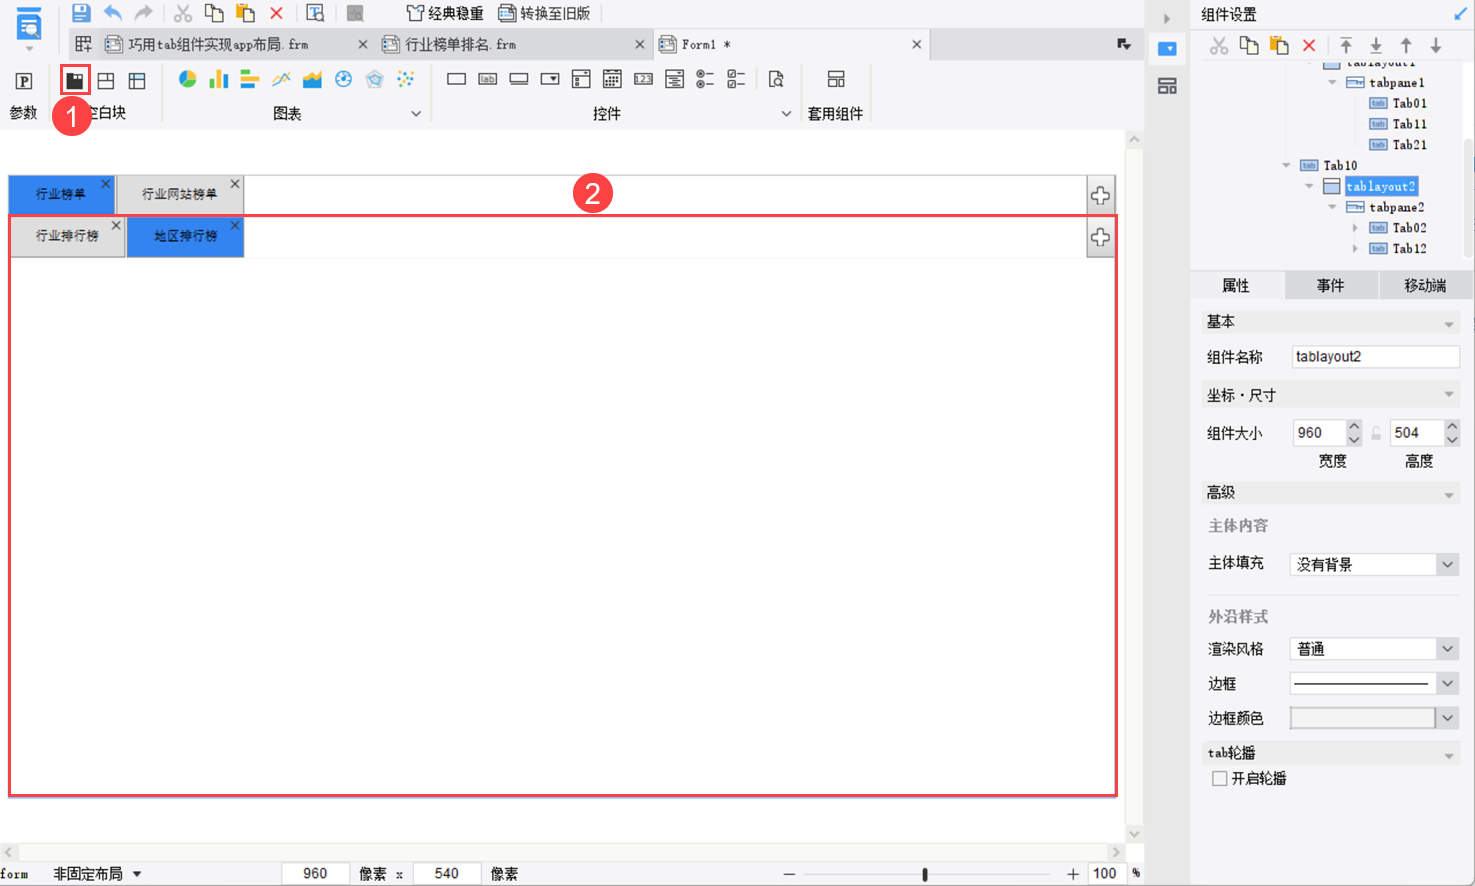Insert a pie chart
The height and width of the screenshot is (886, 1475).
point(187,79)
